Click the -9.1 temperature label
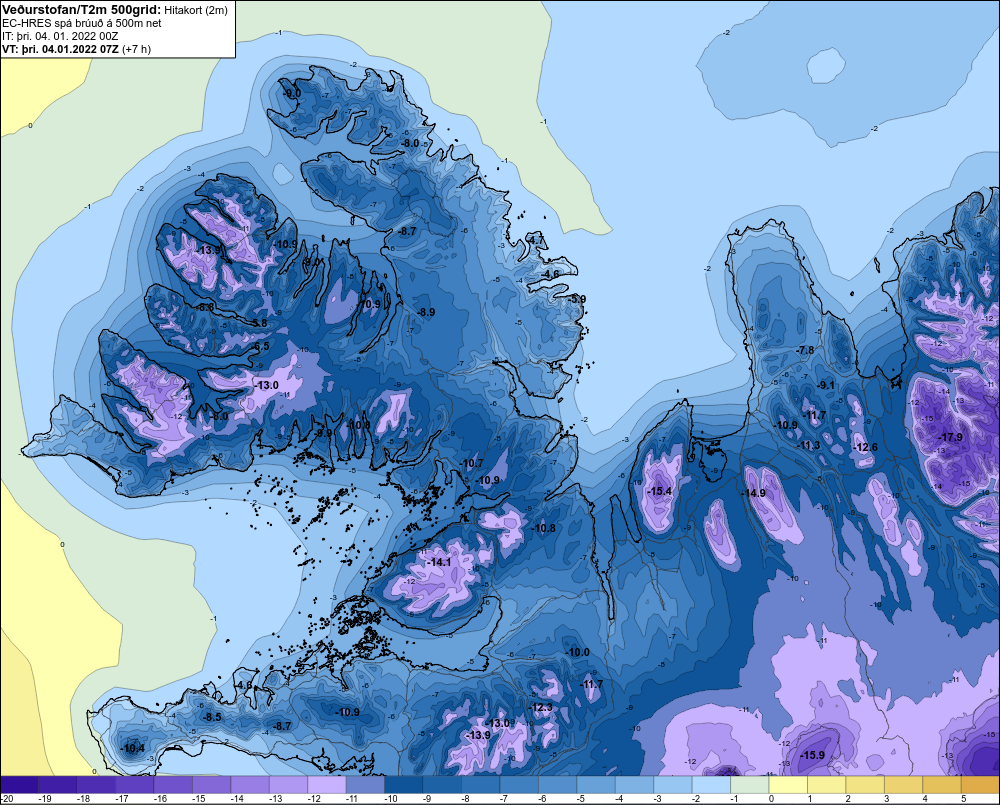Image resolution: width=1000 pixels, height=805 pixels. click(825, 385)
